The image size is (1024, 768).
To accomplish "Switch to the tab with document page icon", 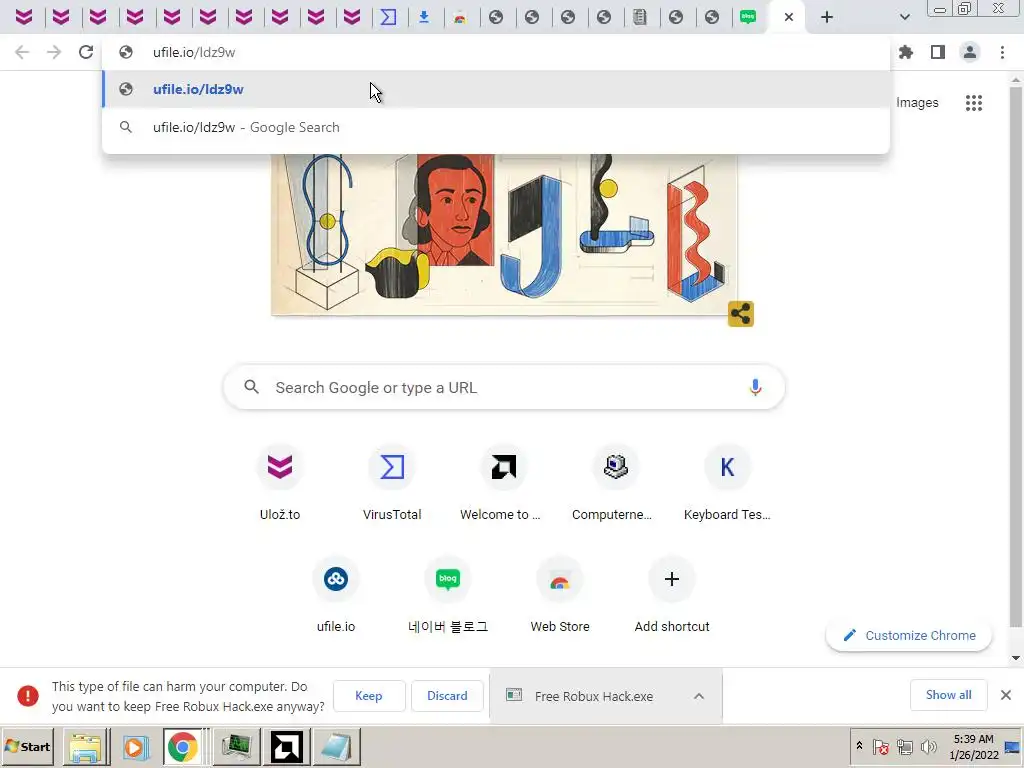I will point(640,17).
